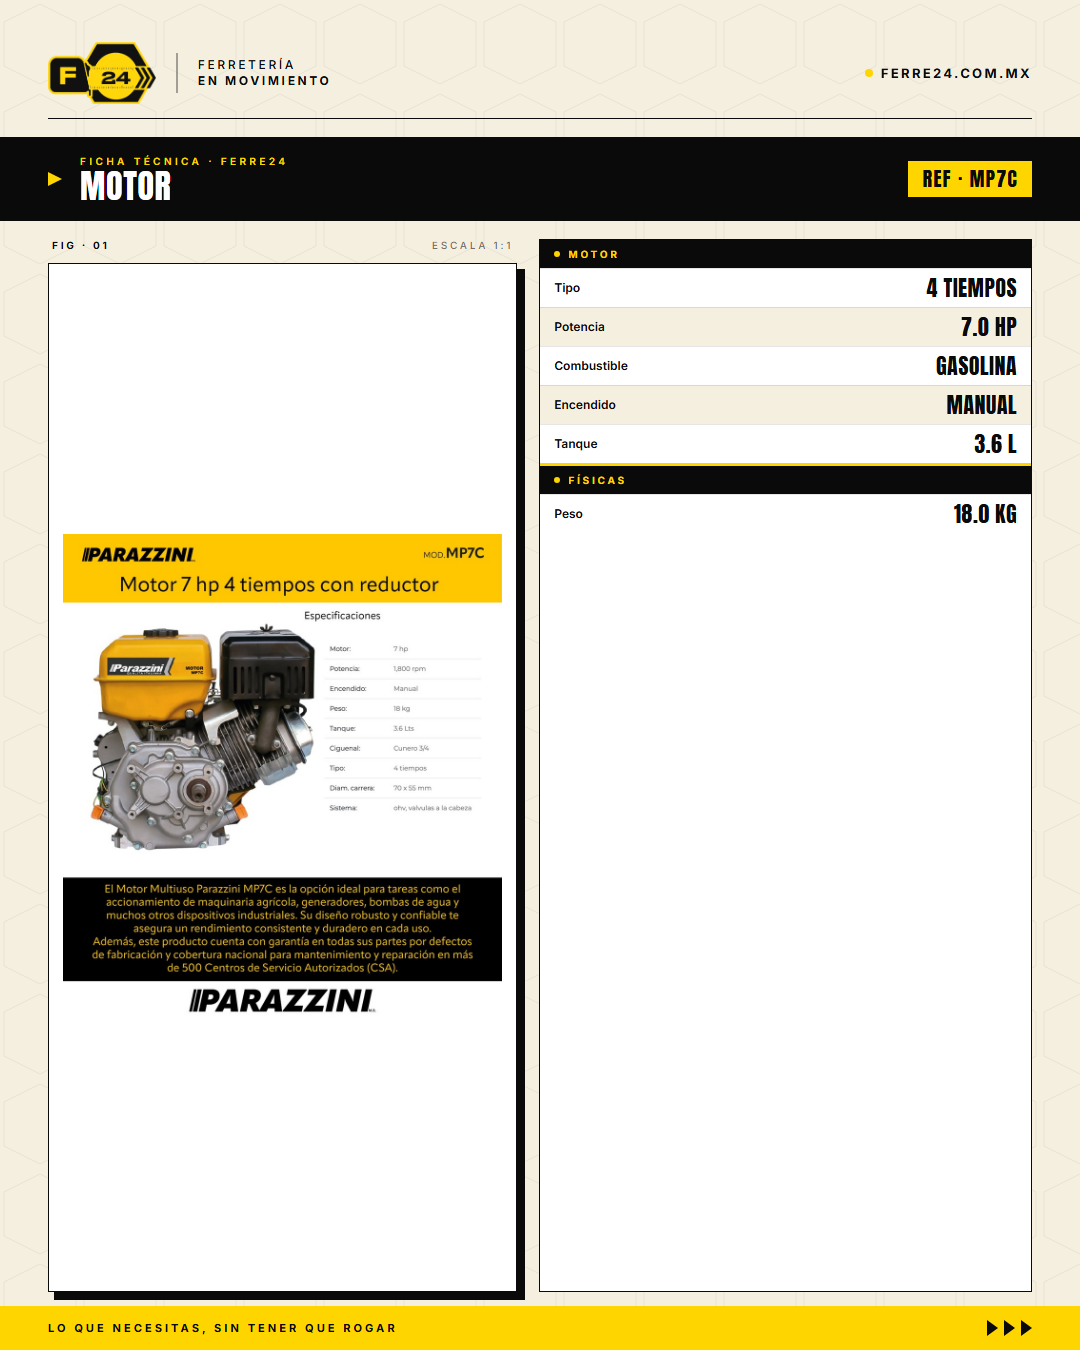Click the Tipo row label
Viewport: 1080px width, 1350px height.
tap(567, 288)
